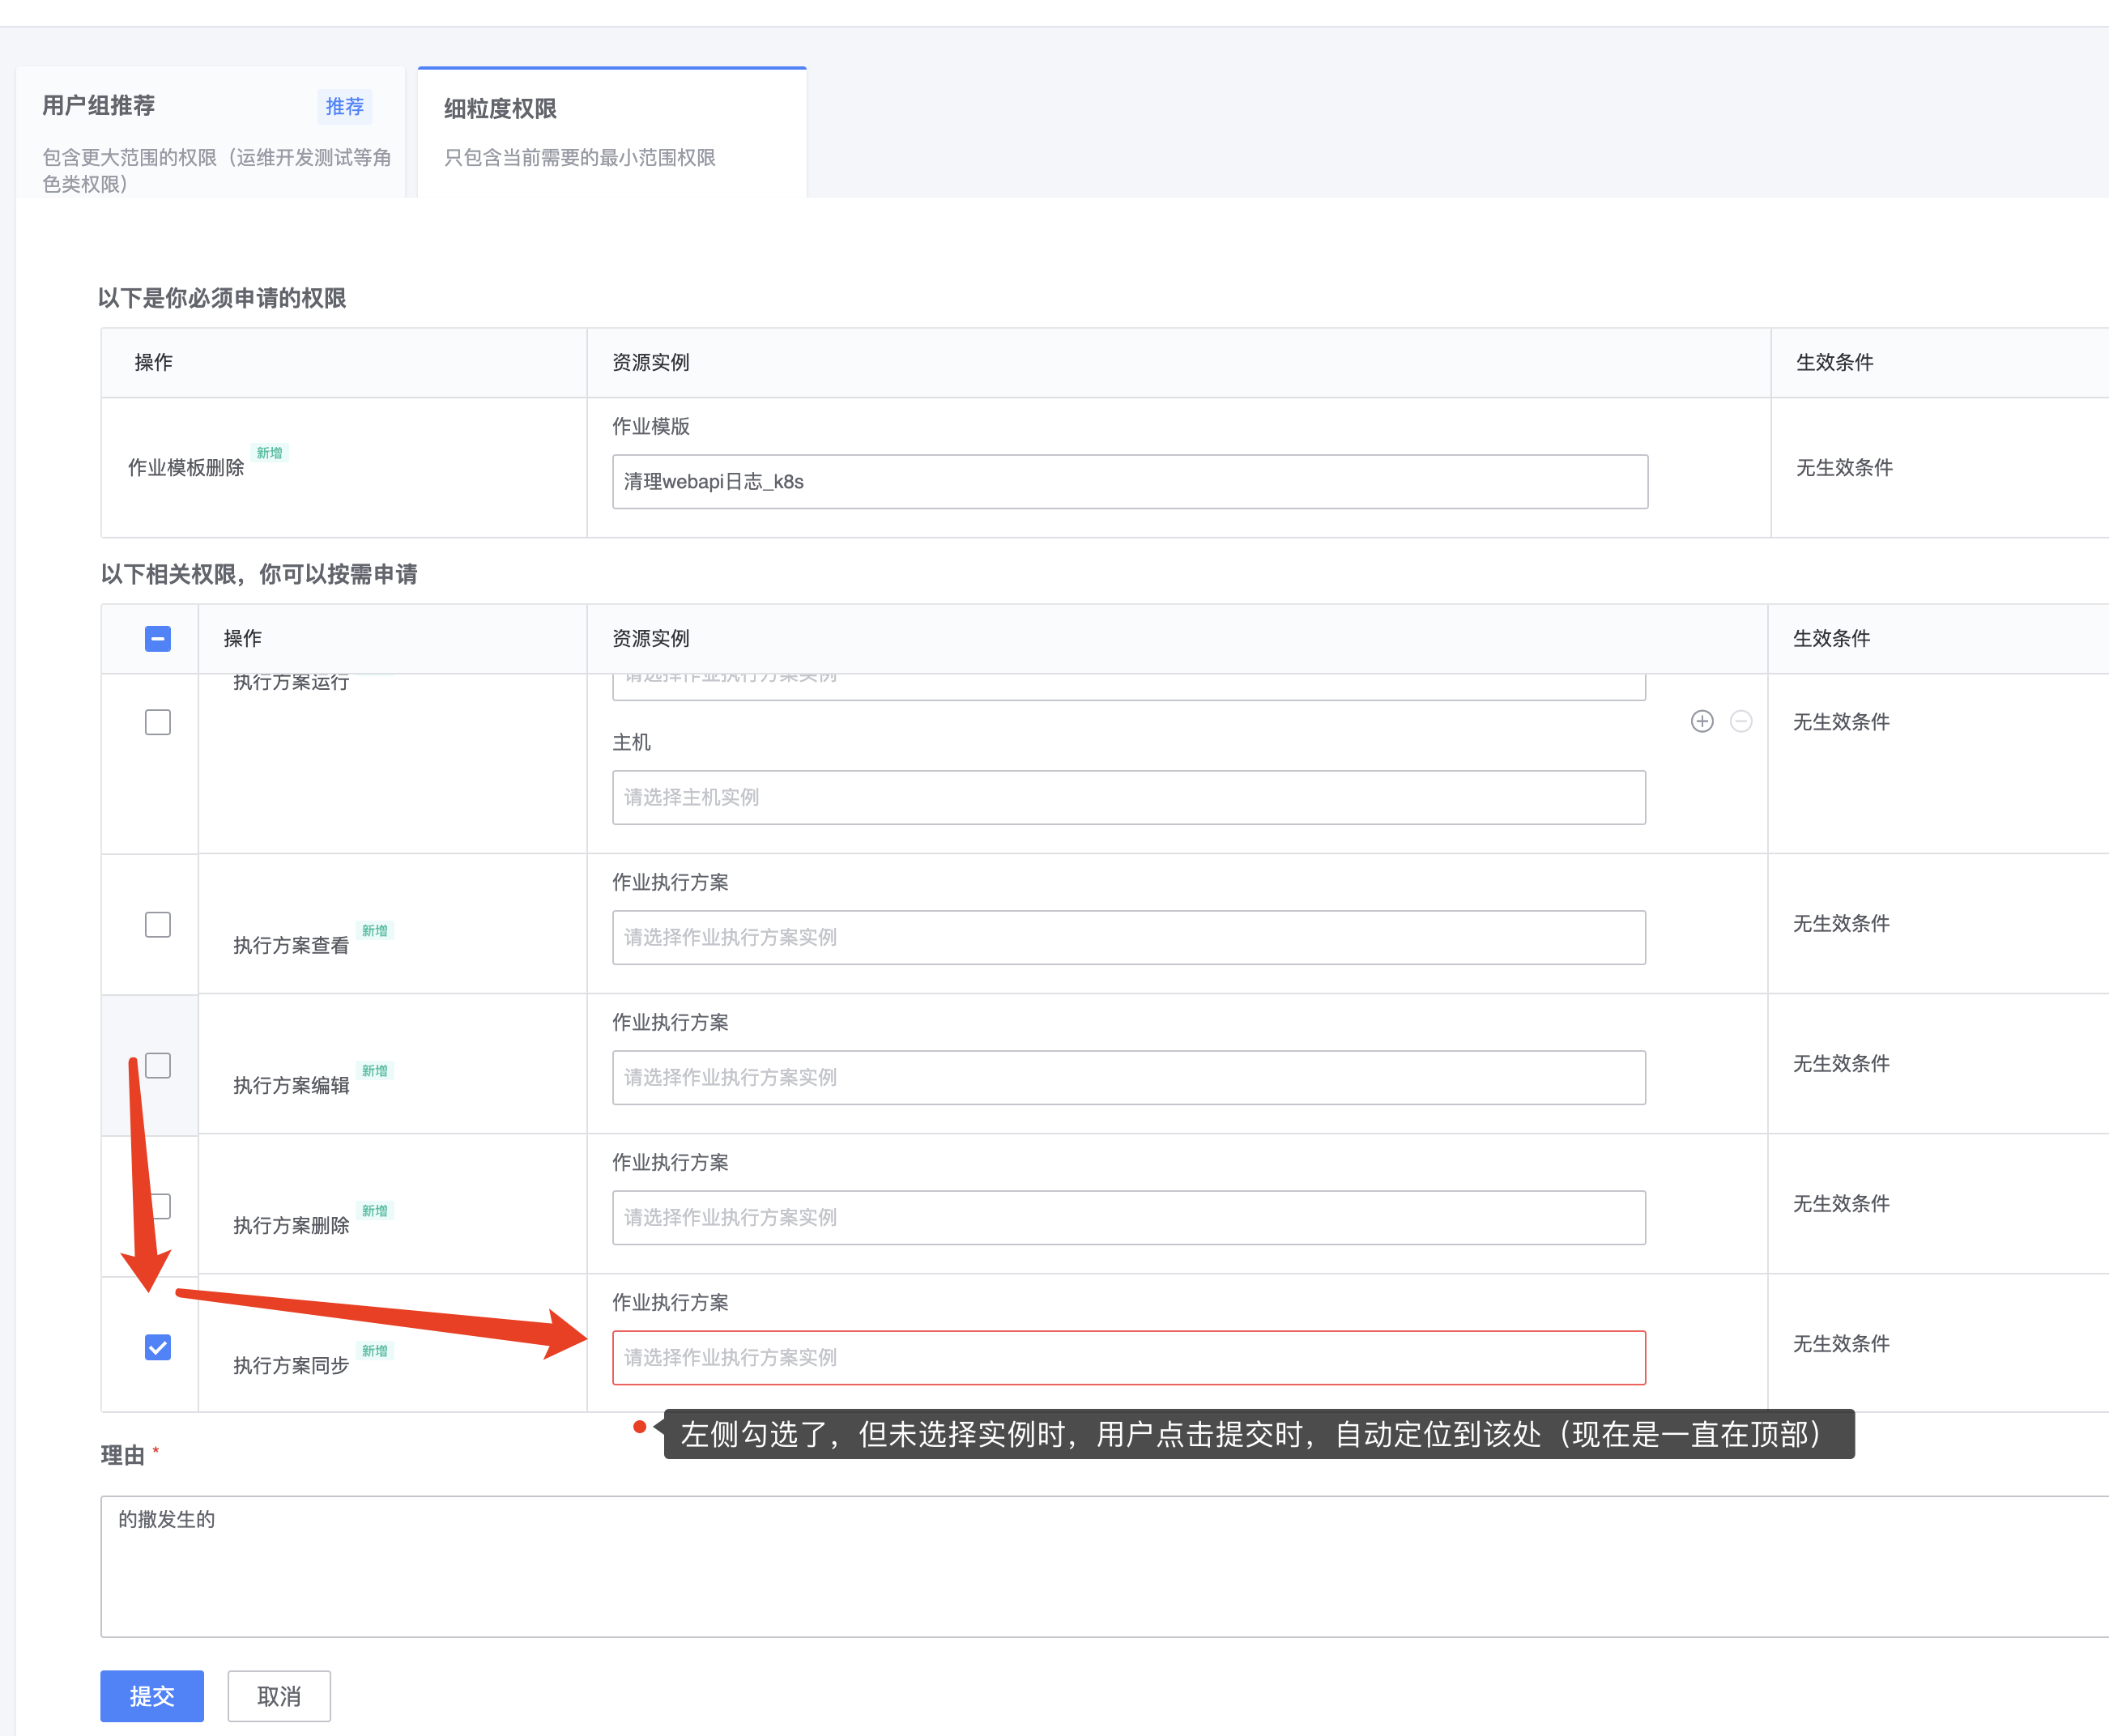Enable the 执行方案运行 permission checkbox
This screenshot has height=1736, width=2109.
157,722
